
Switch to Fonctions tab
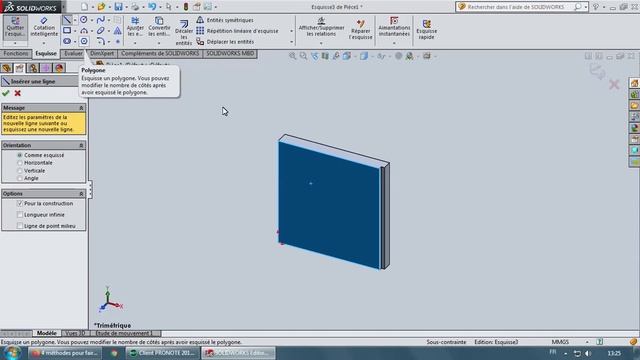(x=16, y=53)
